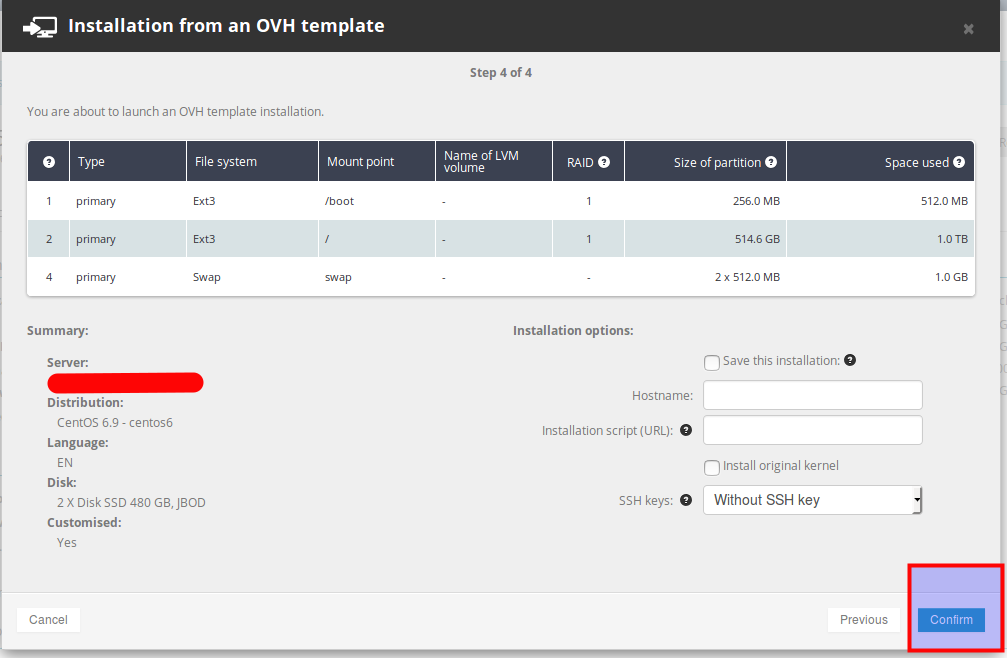The width and height of the screenshot is (1007, 658).
Task: Click the RAID help question mark icon
Action: click(x=604, y=162)
